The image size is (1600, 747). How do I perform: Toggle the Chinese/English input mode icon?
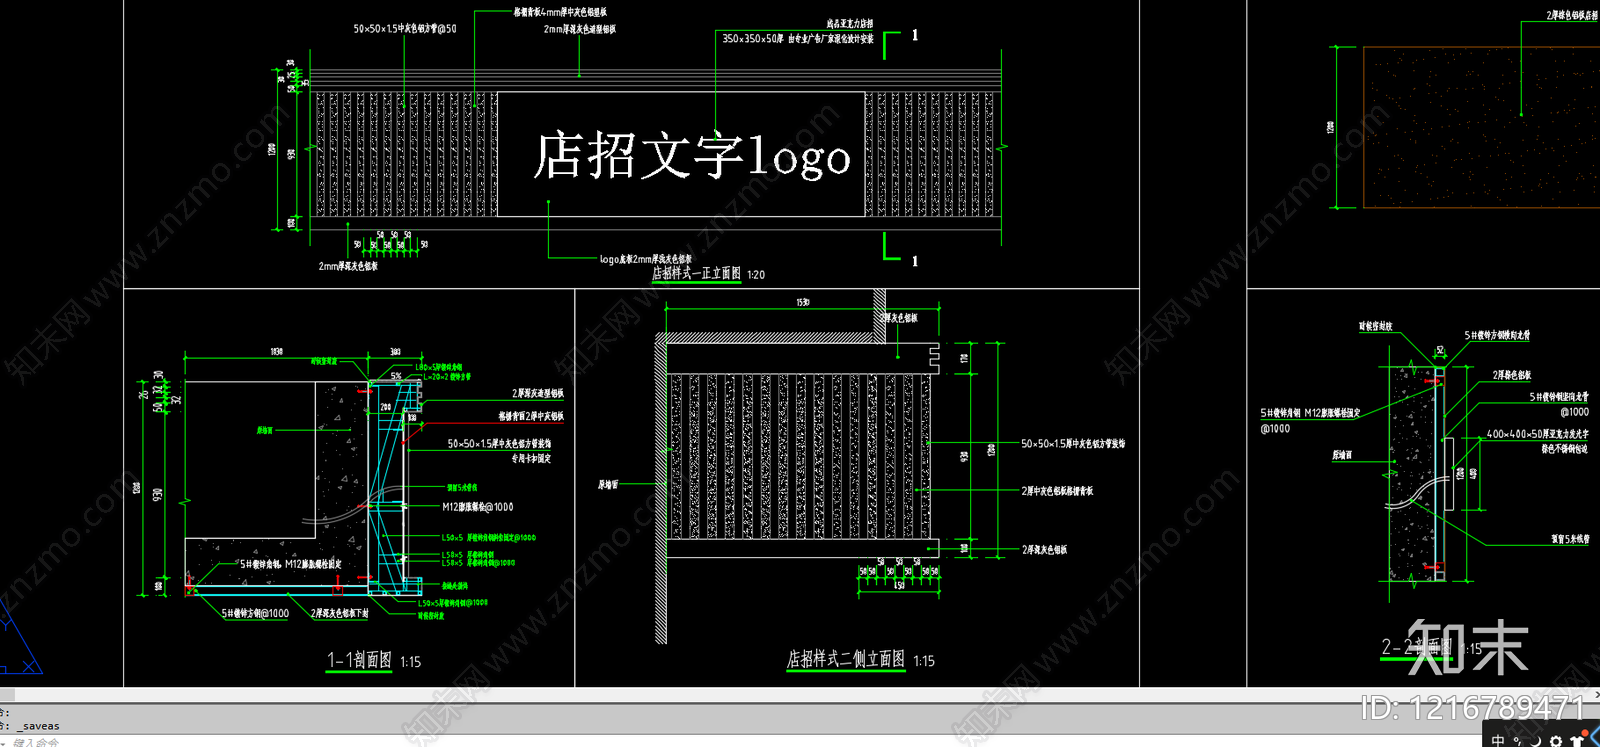1498,740
